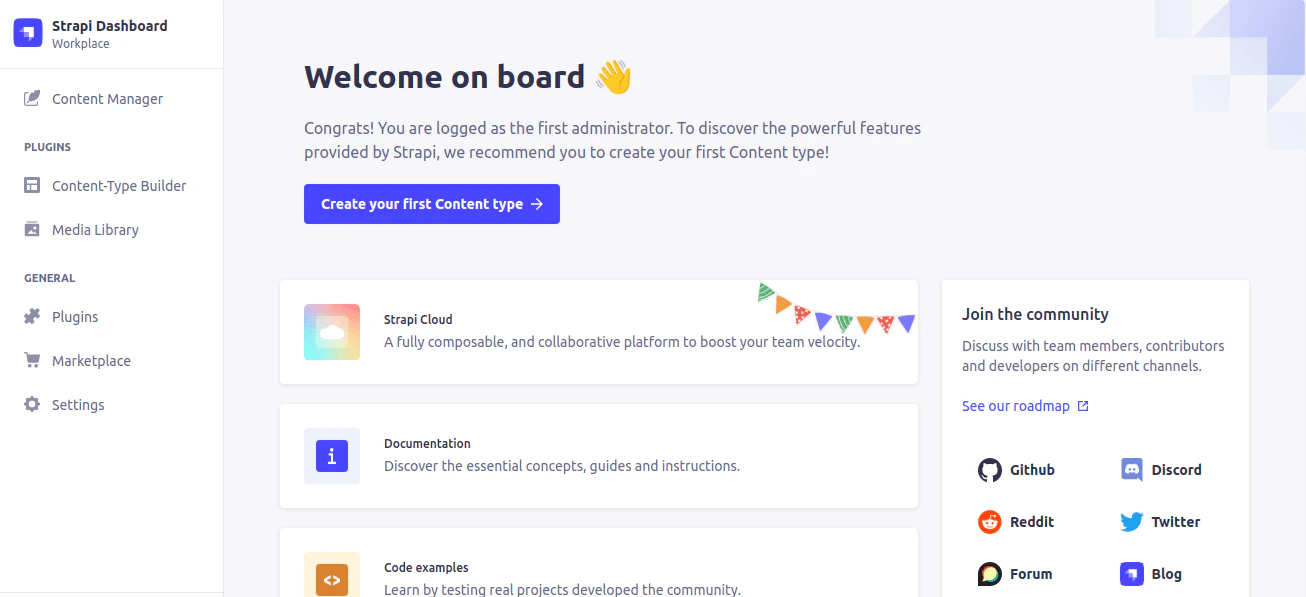This screenshot has height=597, width=1306.
Task: Open the Documentation card
Action: [x=599, y=456]
